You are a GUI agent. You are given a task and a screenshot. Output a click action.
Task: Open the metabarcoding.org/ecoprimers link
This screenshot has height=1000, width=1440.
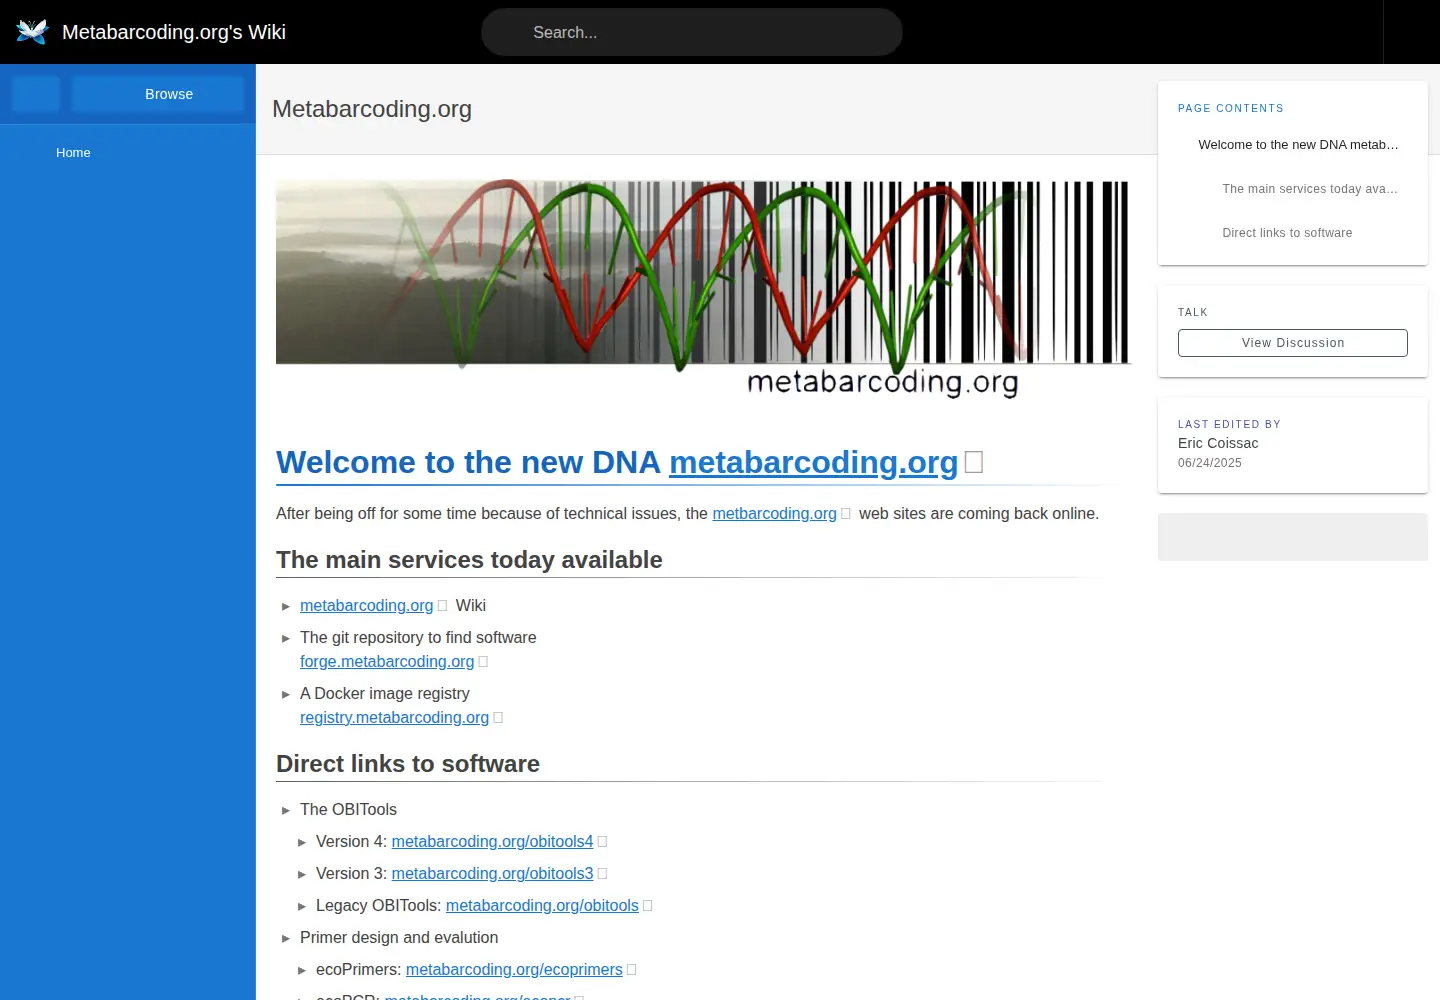(x=514, y=969)
